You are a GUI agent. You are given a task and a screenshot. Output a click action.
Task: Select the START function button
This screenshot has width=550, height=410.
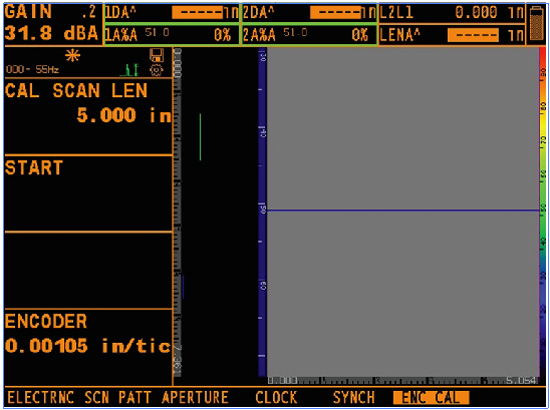[88, 193]
